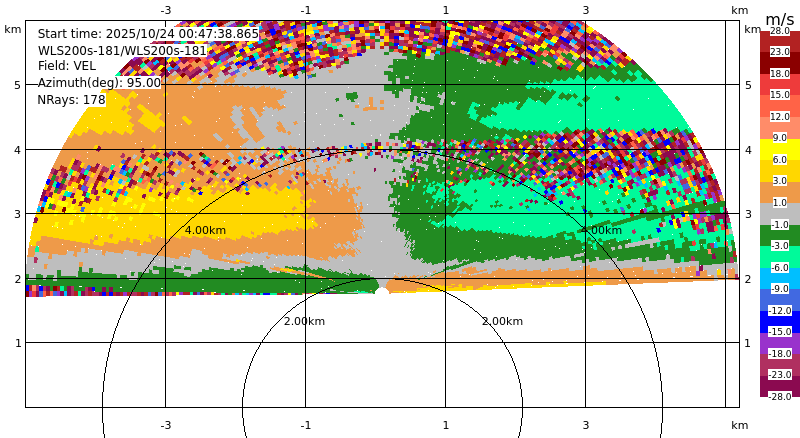Click the 2.00km ring label left of radar origin
The width and height of the screenshot is (800, 438).
pyautogui.click(x=305, y=321)
